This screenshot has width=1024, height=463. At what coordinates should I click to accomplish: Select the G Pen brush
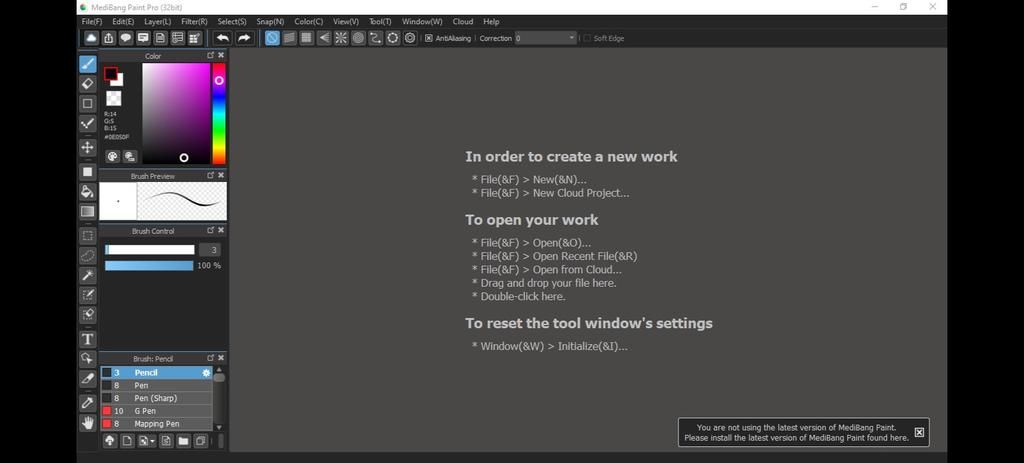(x=156, y=411)
